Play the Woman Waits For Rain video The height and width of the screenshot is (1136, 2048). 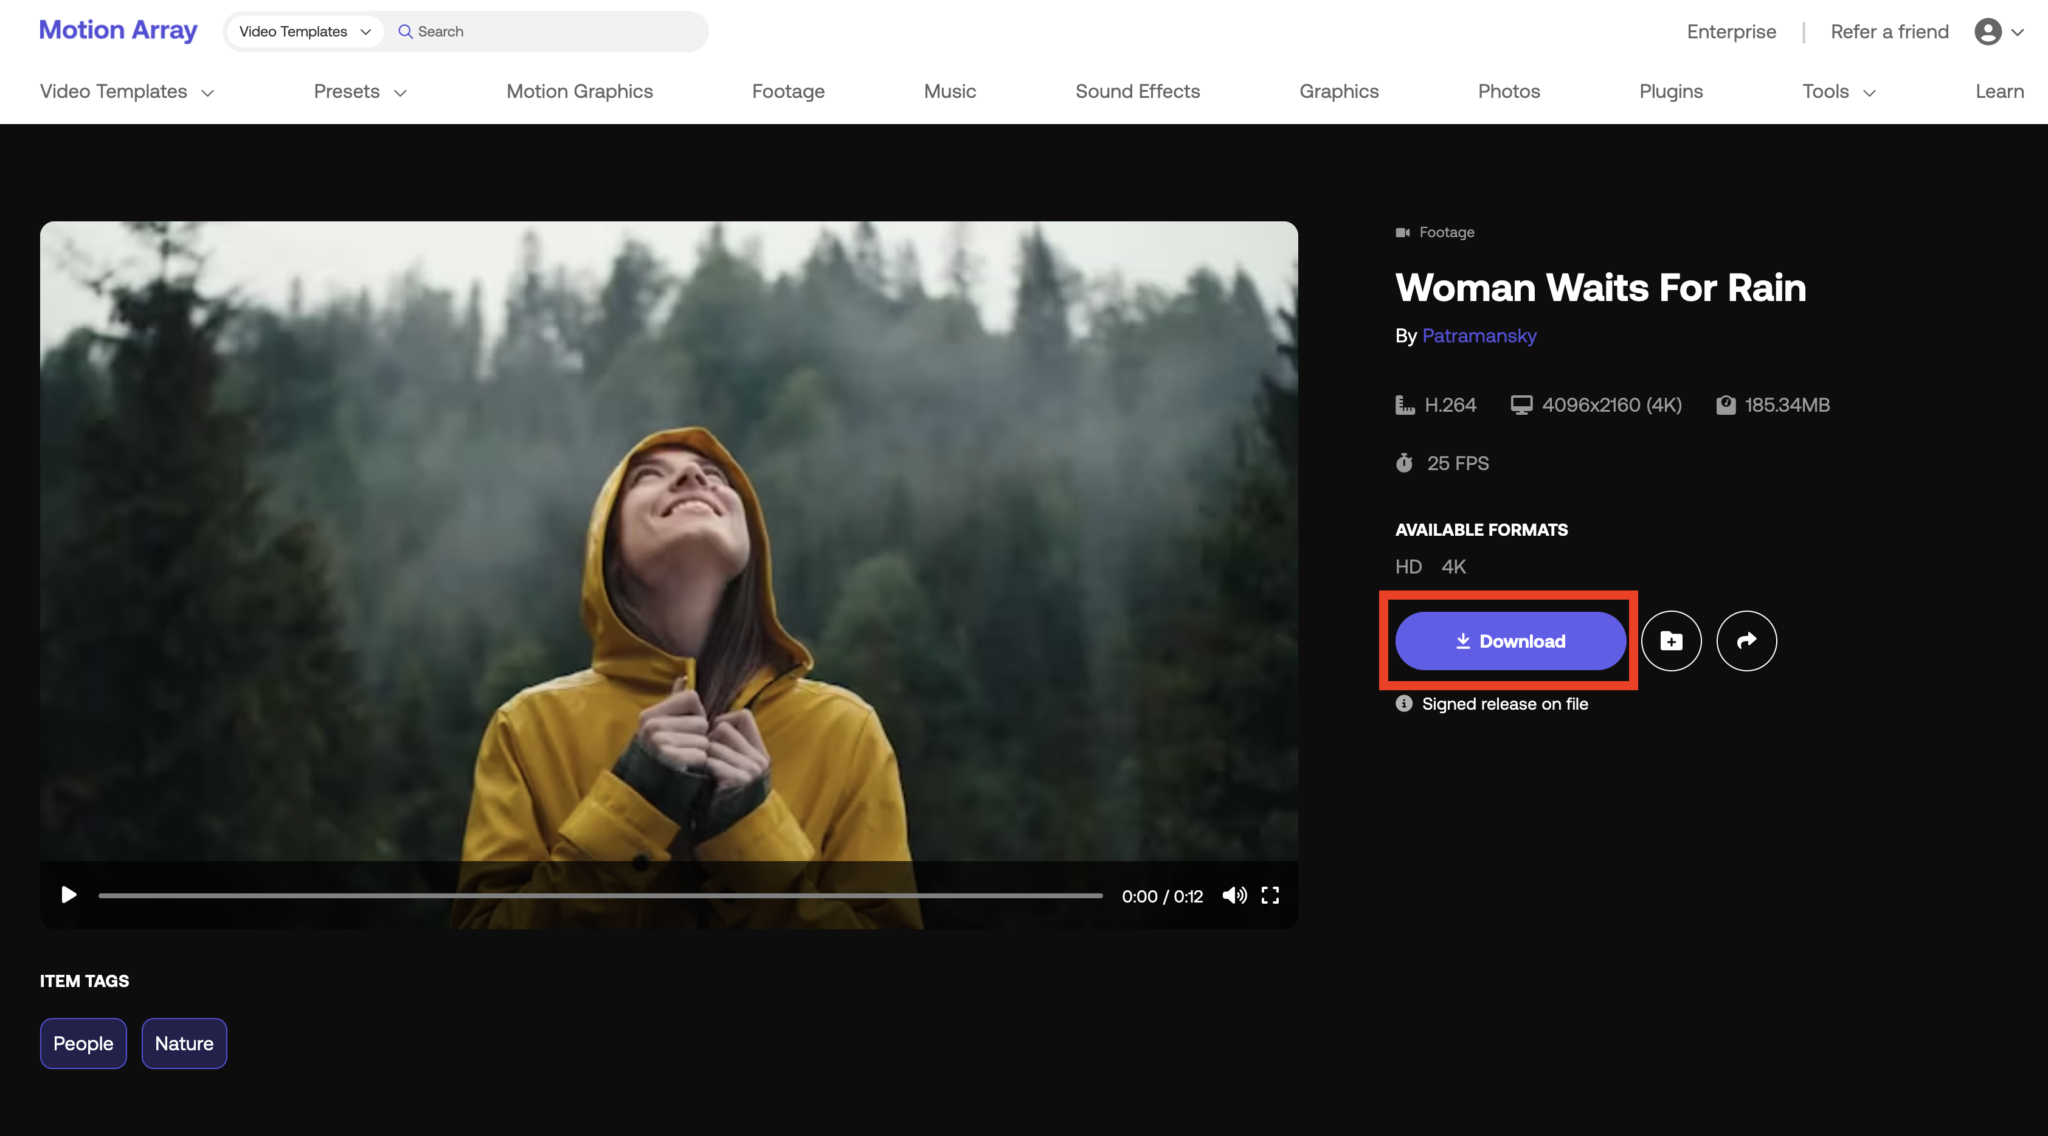coord(69,895)
